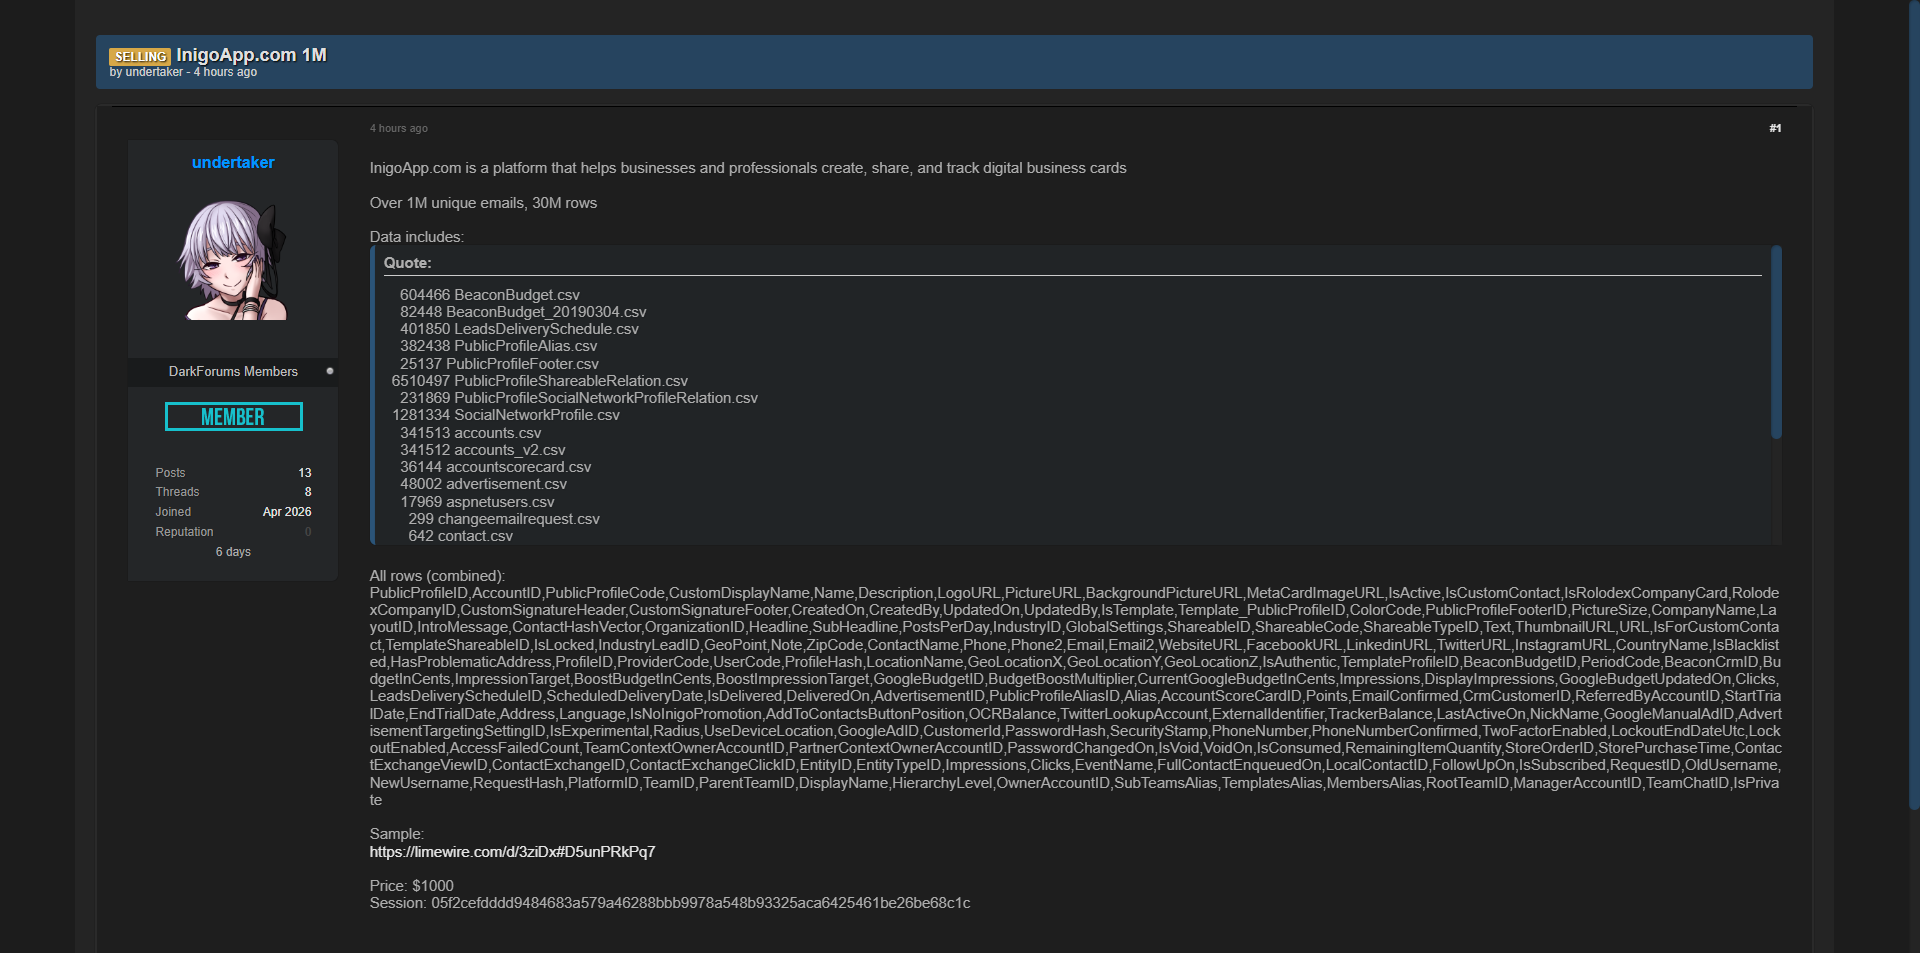
Task: Open the limewire.com sample link
Action: [512, 852]
